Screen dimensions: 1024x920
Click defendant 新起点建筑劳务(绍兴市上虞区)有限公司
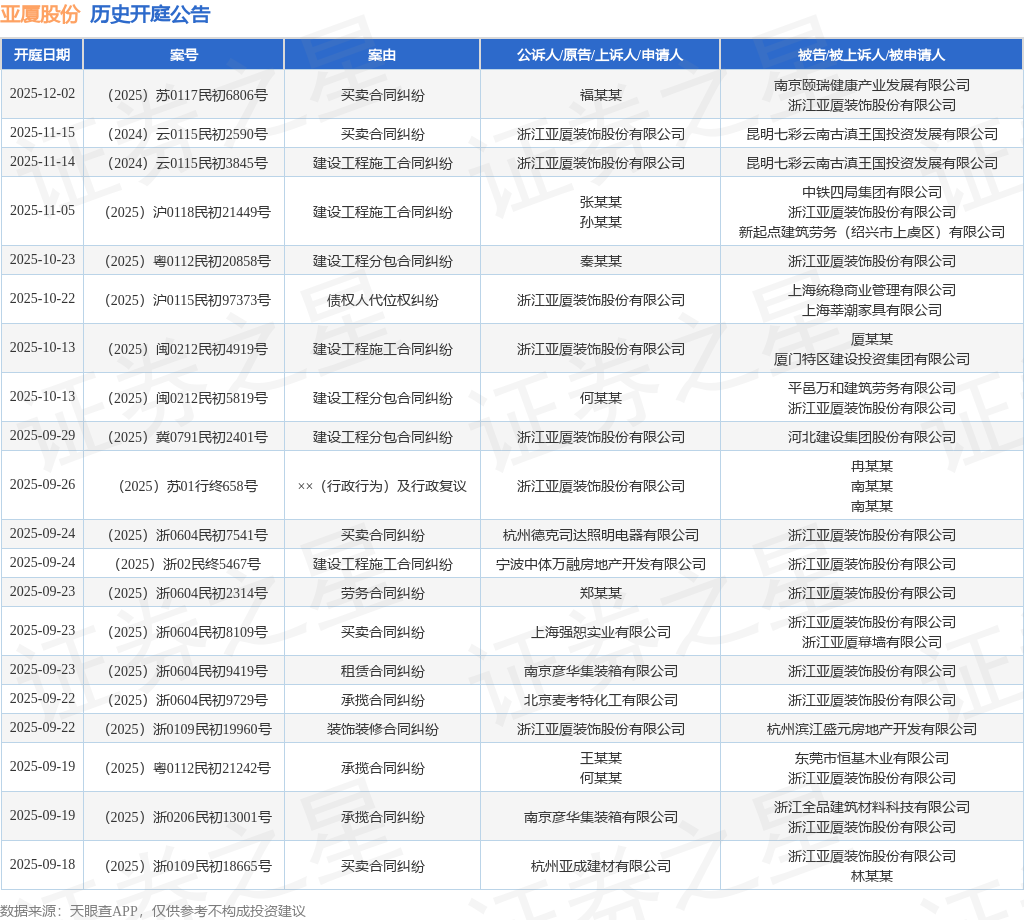pos(872,232)
